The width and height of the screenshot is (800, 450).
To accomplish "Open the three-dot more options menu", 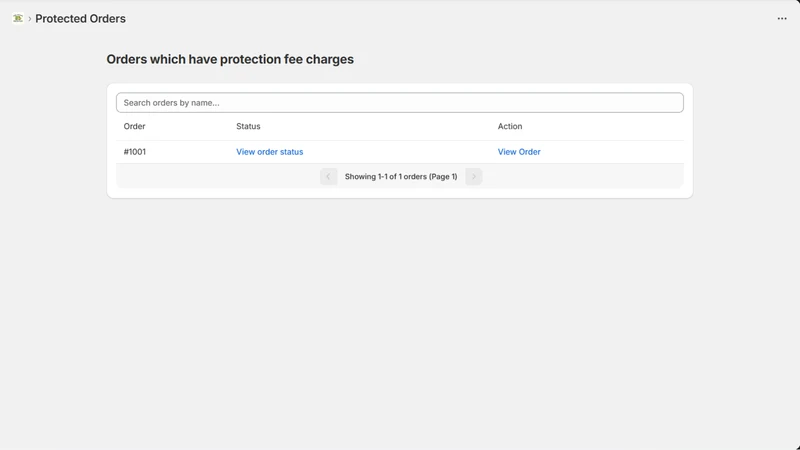I will pyautogui.click(x=782, y=18).
